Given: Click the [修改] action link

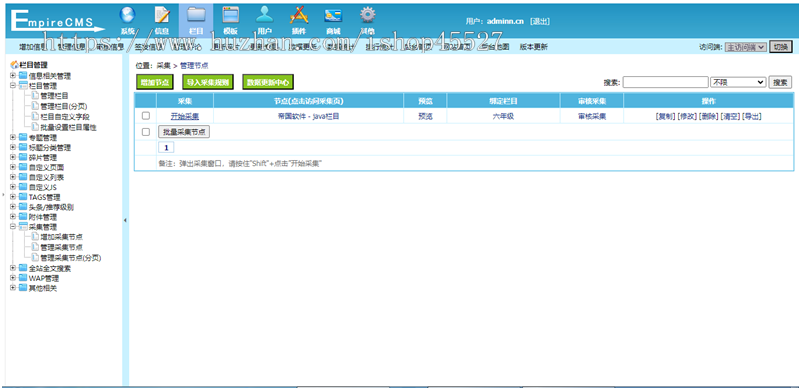Looking at the screenshot, I should tap(687, 117).
